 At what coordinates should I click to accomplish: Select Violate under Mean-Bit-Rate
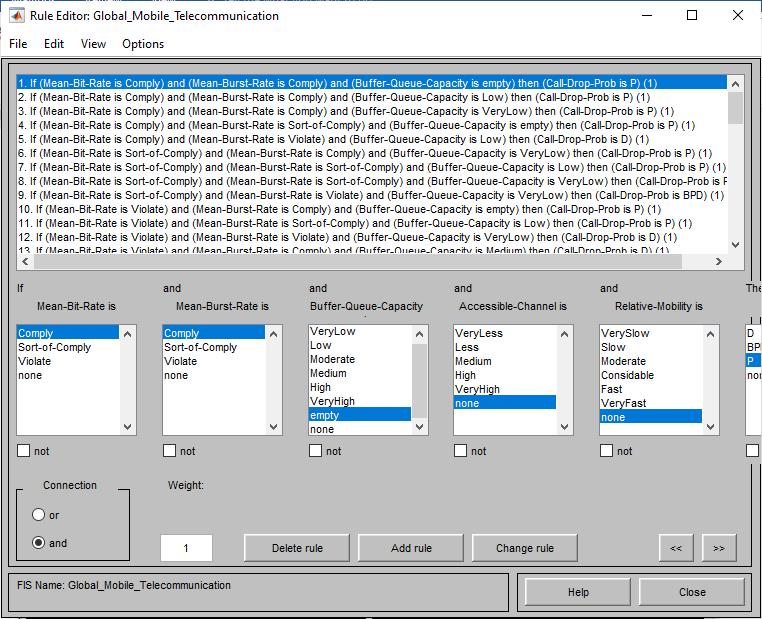click(68, 361)
